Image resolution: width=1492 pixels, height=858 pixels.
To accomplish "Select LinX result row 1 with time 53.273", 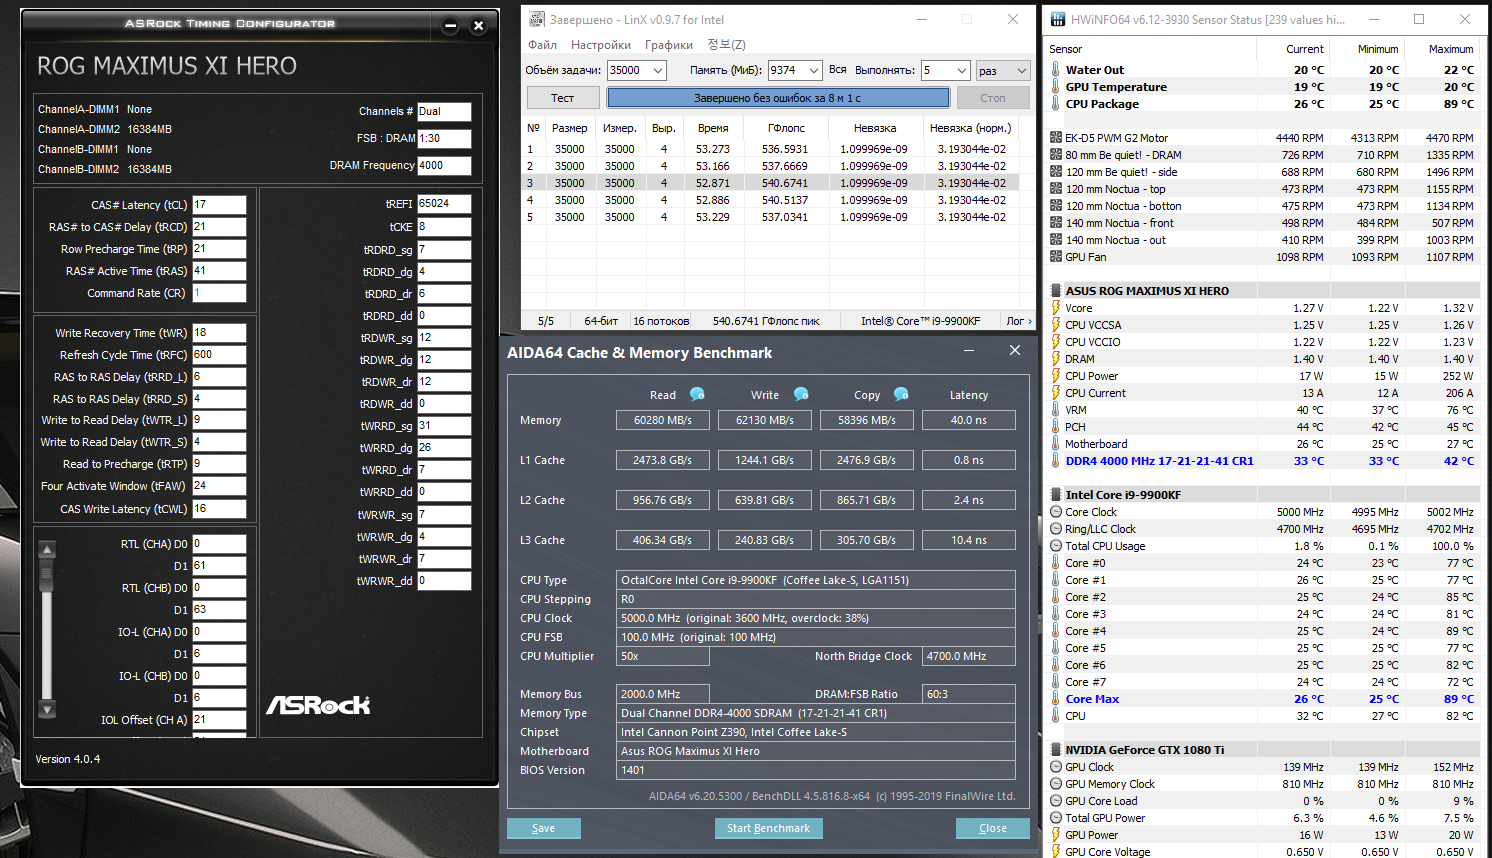I will coord(771,149).
